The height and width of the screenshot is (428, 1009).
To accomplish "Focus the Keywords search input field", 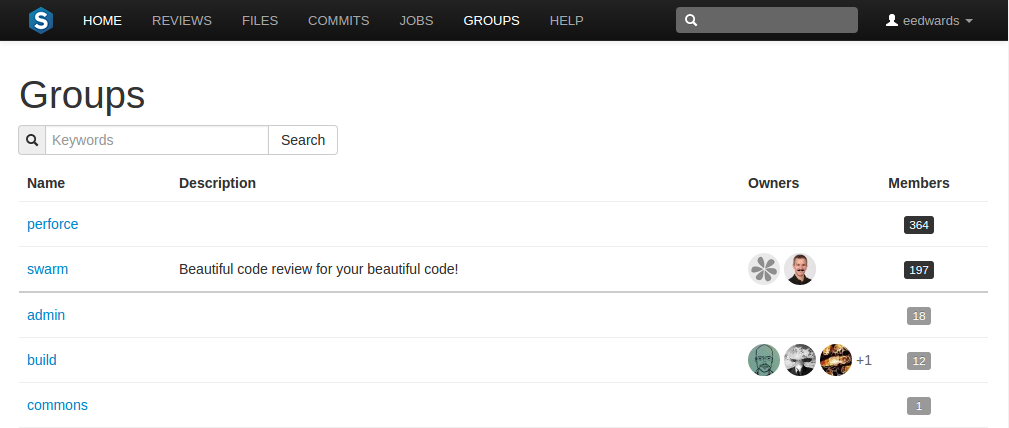I will click(156, 140).
